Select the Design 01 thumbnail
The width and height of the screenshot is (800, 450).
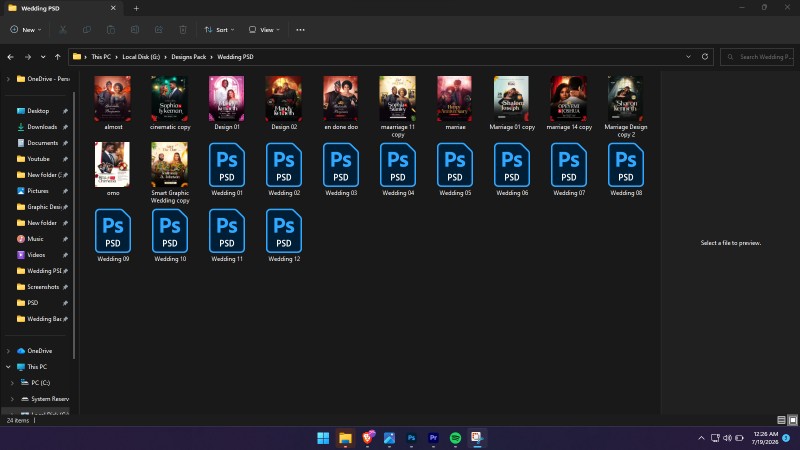[227, 99]
